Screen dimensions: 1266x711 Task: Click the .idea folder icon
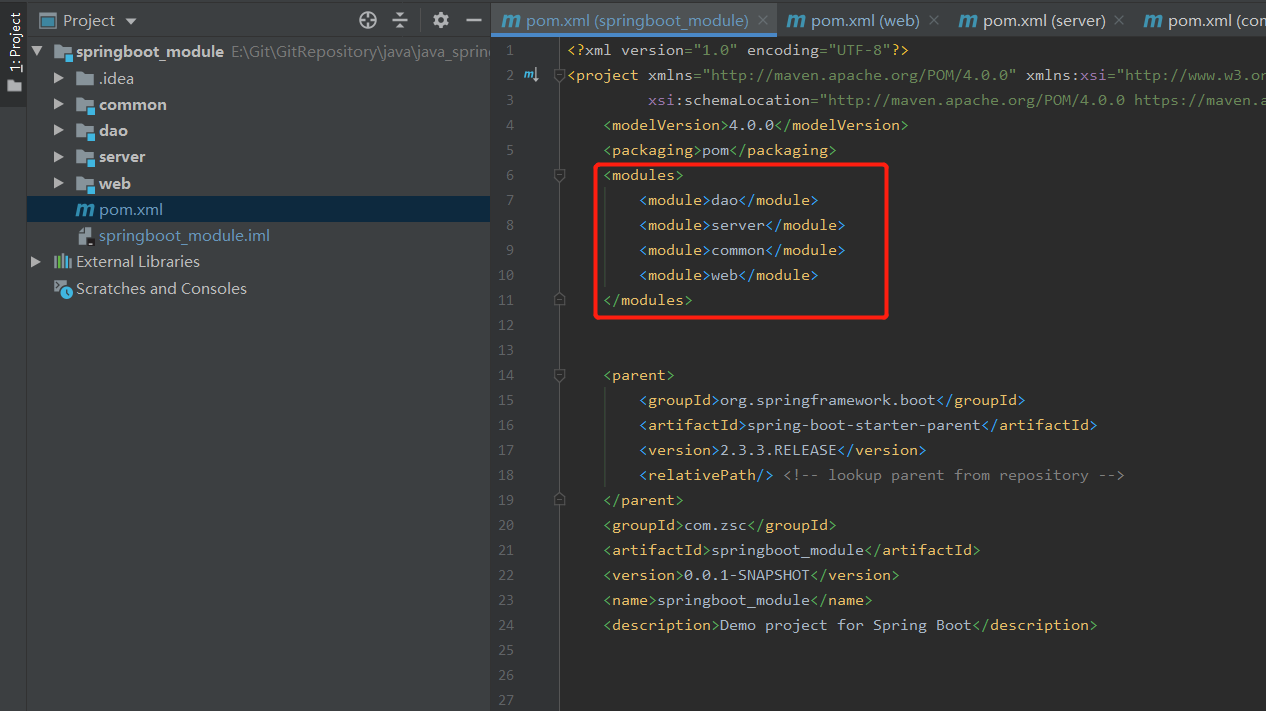[86, 79]
